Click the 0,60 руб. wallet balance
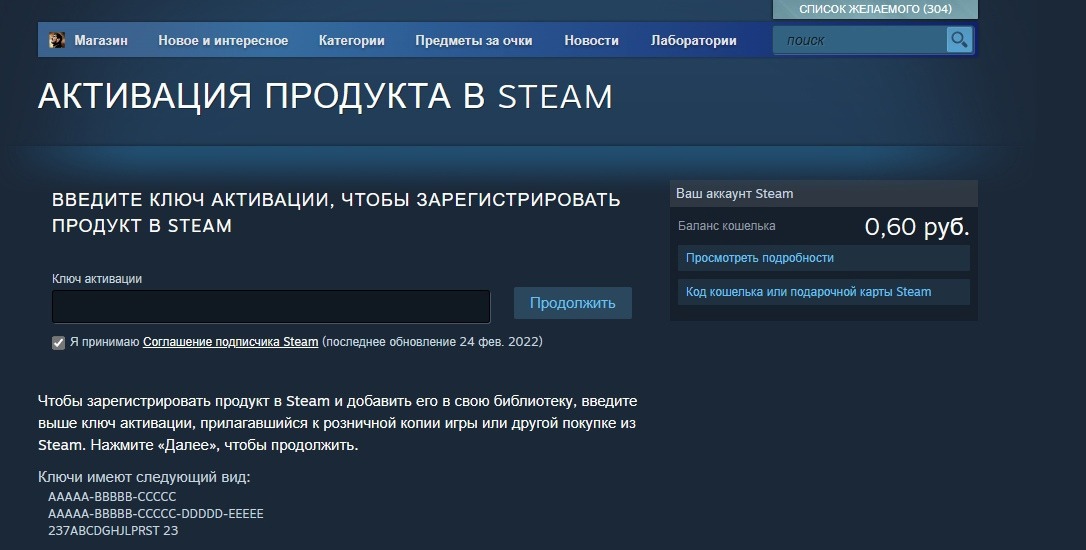Screen dimensions: 1086x550 point(917,227)
